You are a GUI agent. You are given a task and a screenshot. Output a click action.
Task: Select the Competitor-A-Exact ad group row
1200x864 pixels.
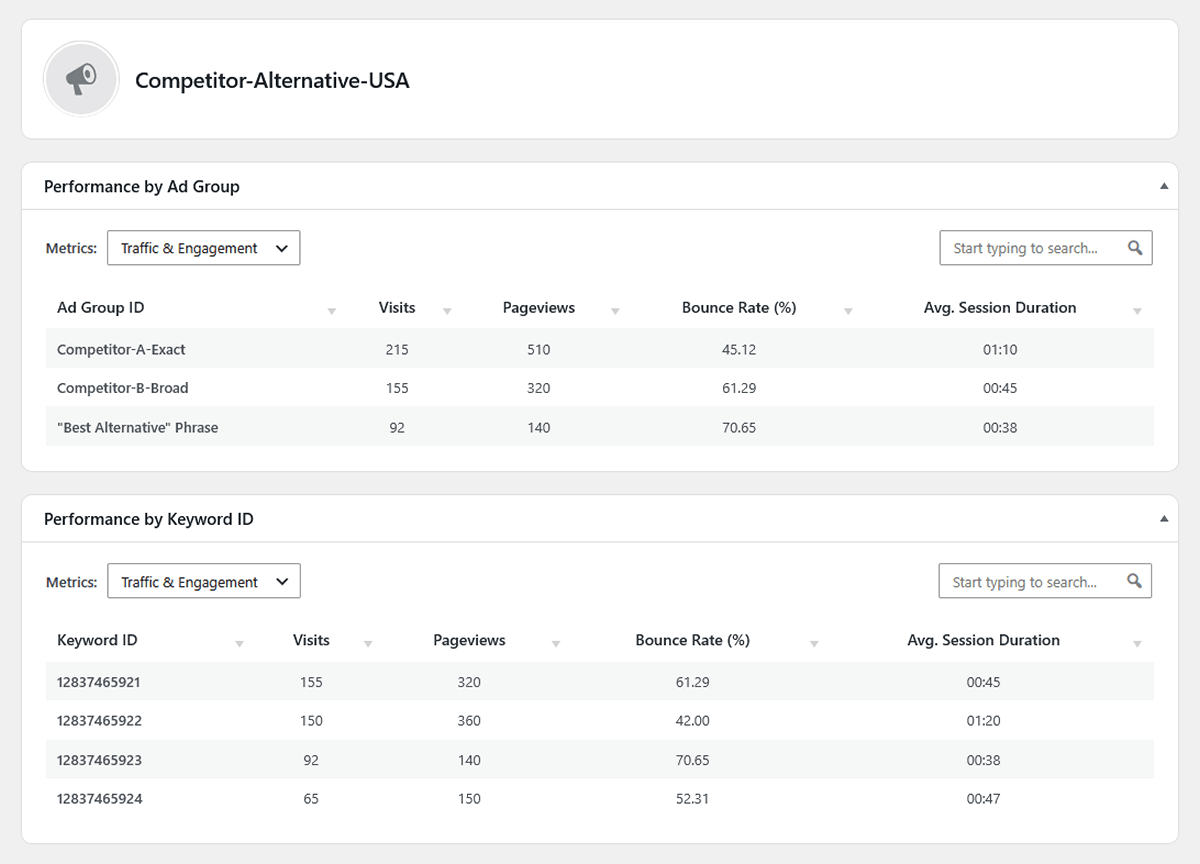(600, 349)
